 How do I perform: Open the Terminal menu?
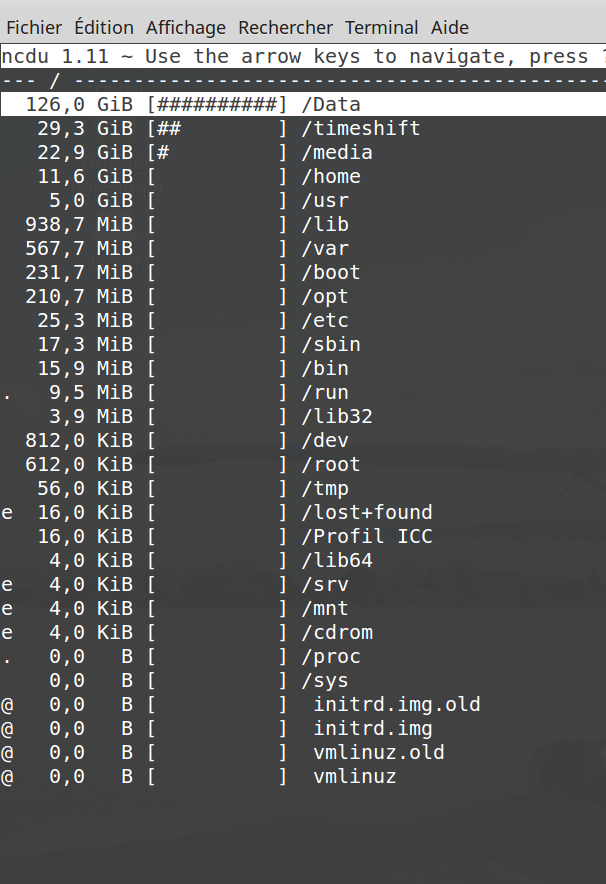[x=382, y=28]
